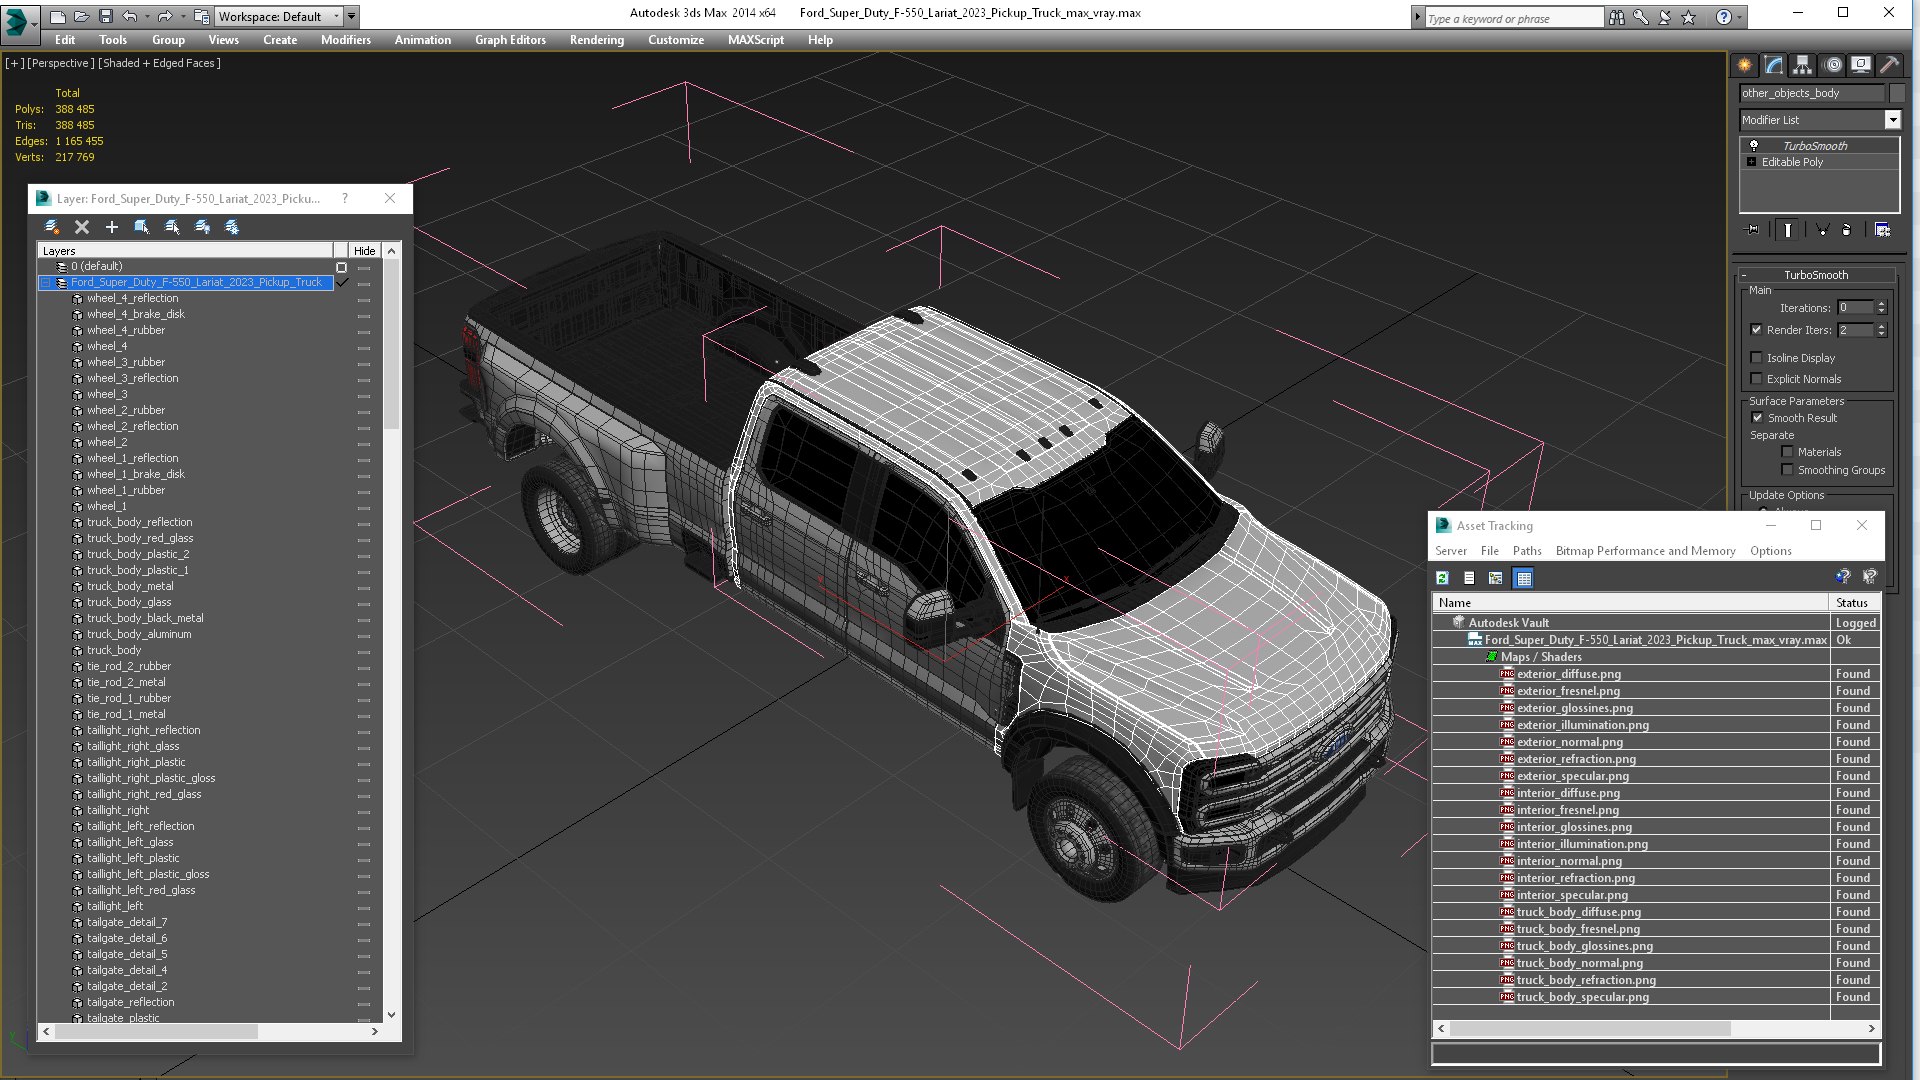Click Tree View icon in Asset Tracking
Image resolution: width=1920 pixels, height=1080 pixels.
(x=1495, y=578)
